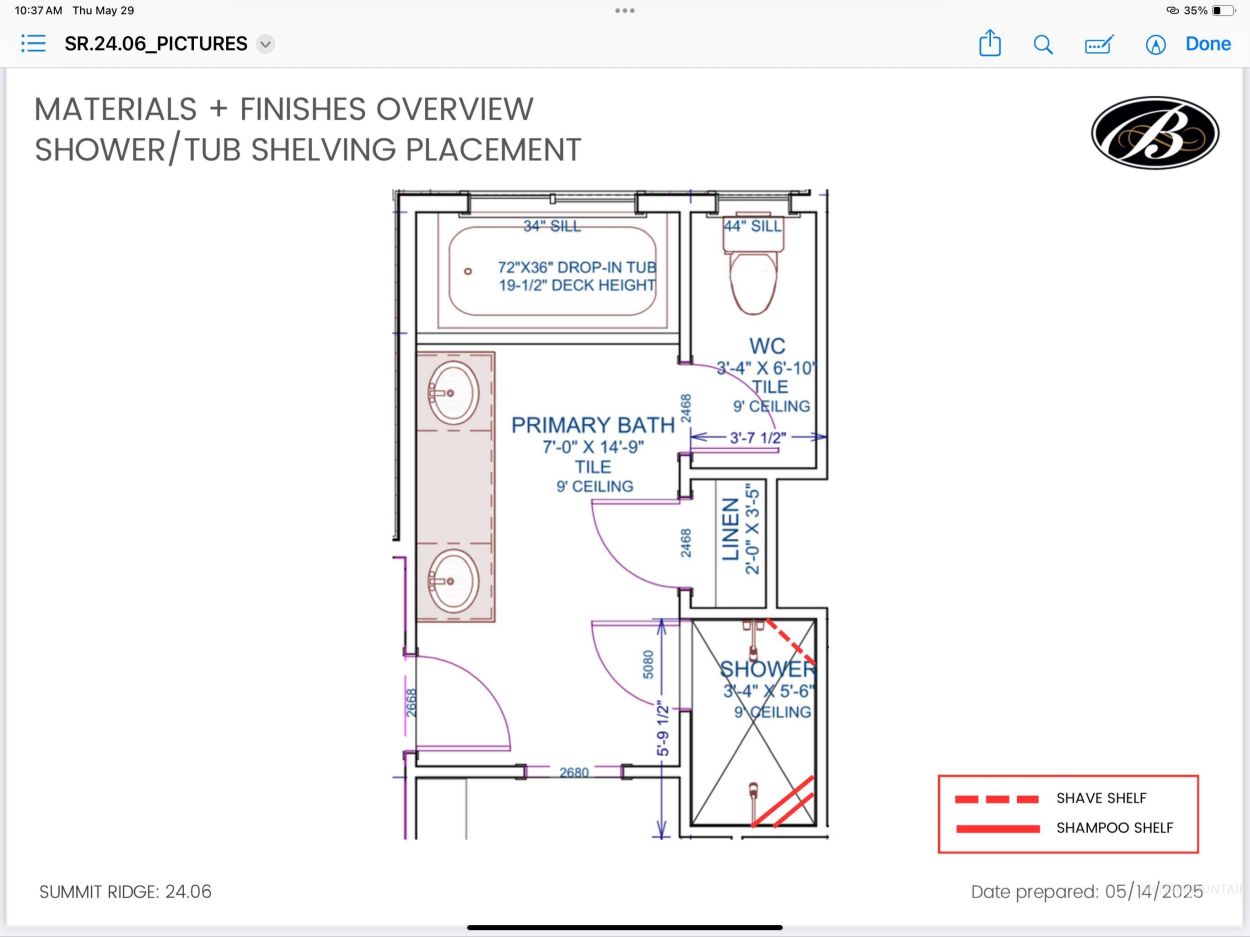Tap the 3'-7 1/2" dimension label
Viewport: 1250px width, 937px height.
click(758, 437)
